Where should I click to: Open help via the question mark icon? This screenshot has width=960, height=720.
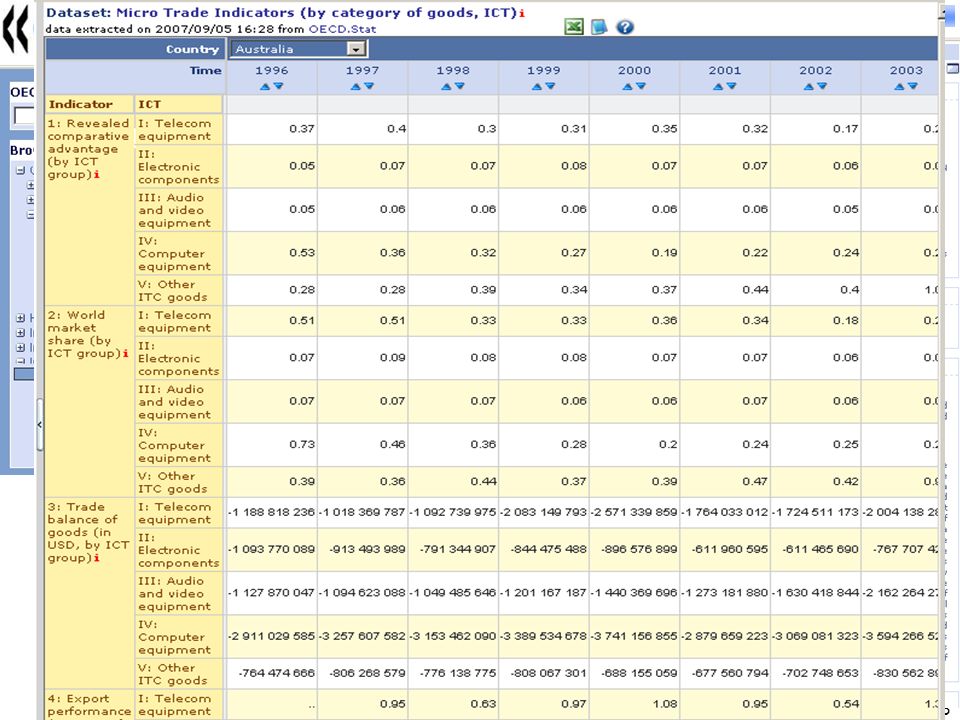(624, 27)
